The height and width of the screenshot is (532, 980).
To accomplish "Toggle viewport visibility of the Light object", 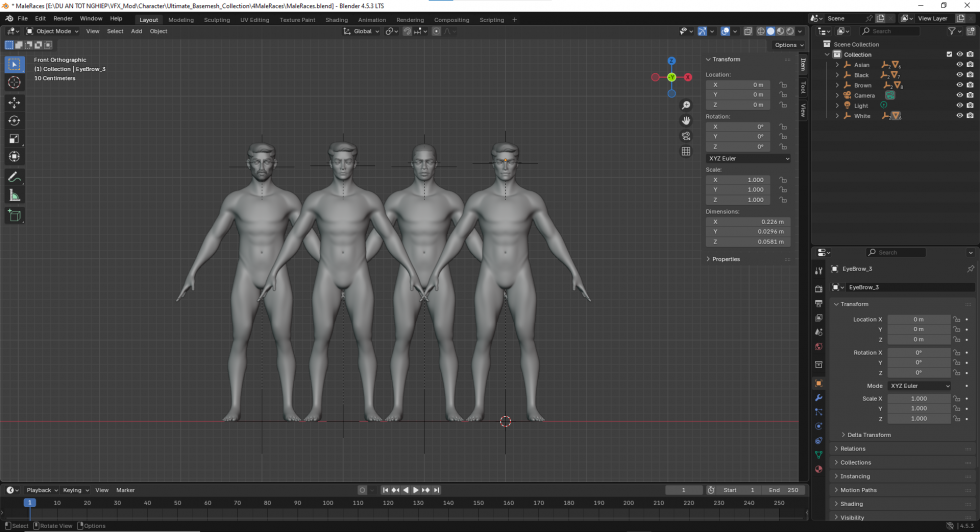I will coord(959,106).
